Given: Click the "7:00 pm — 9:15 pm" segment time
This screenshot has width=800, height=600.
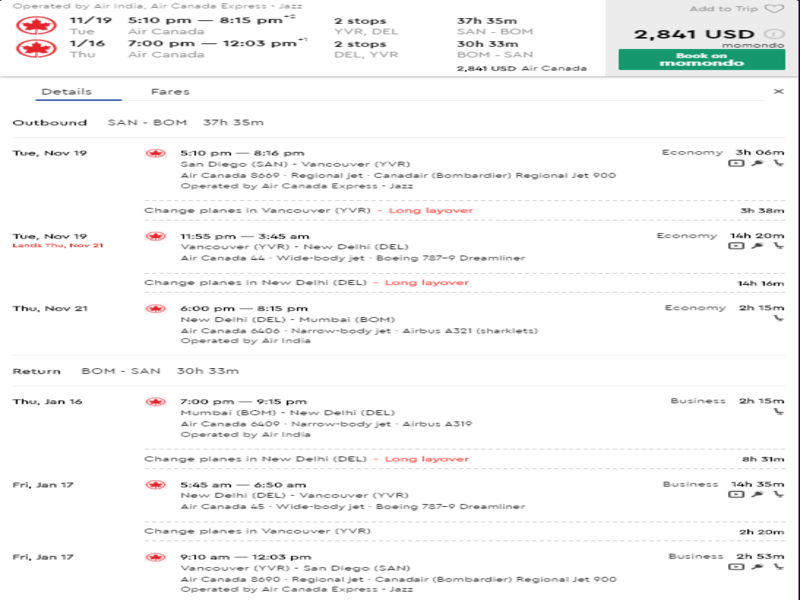Looking at the screenshot, I should [x=243, y=402].
